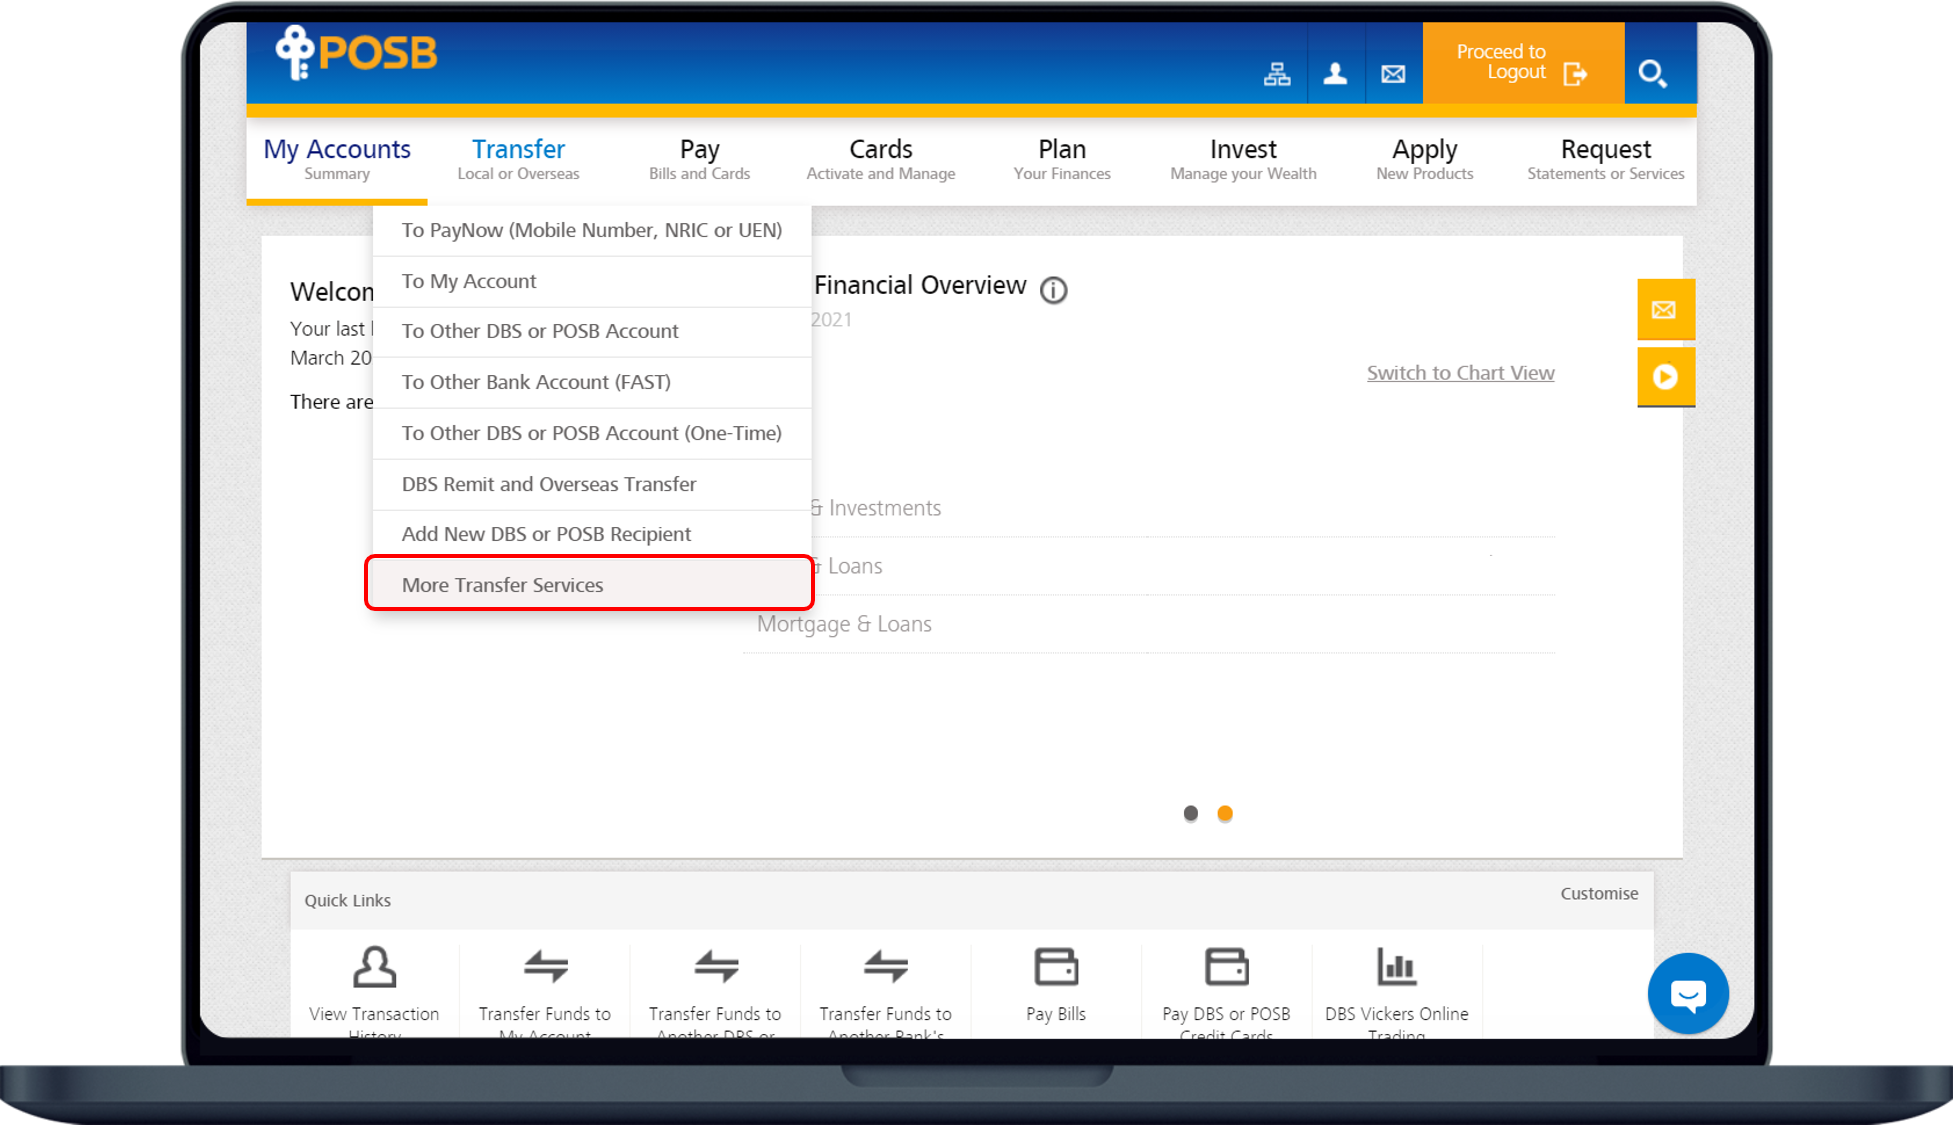Click the search magnifier icon
Screen dimensions: 1953x1125
[1652, 73]
